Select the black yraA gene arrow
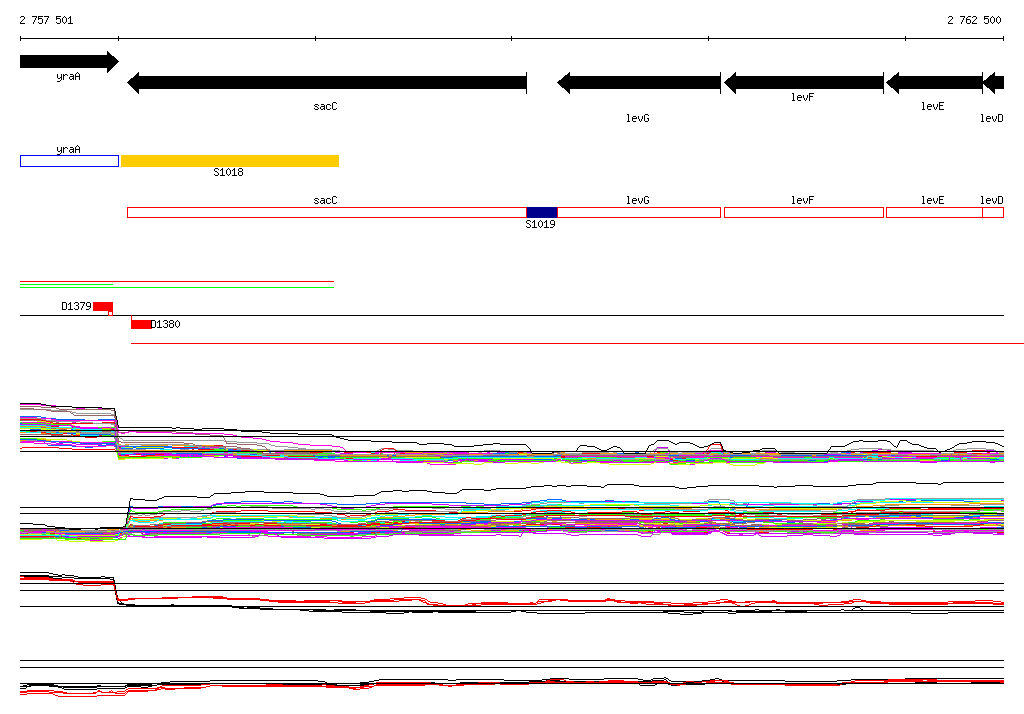Image resolution: width=1024 pixels, height=714 pixels. click(69, 62)
